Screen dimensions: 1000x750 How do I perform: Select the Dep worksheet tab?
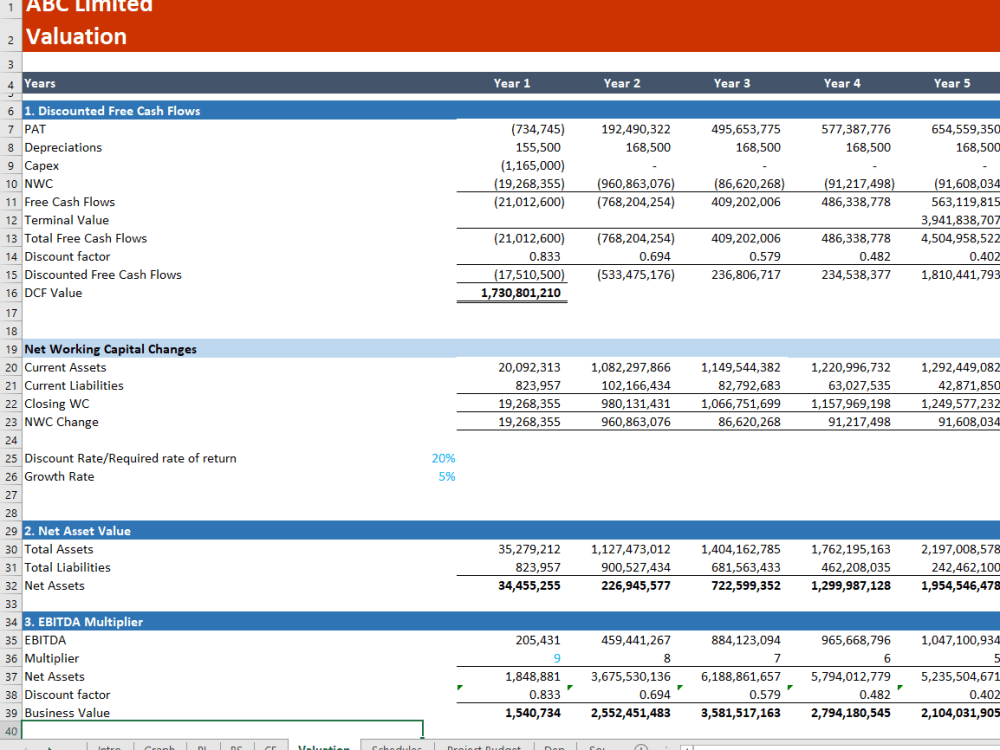[x=555, y=747]
